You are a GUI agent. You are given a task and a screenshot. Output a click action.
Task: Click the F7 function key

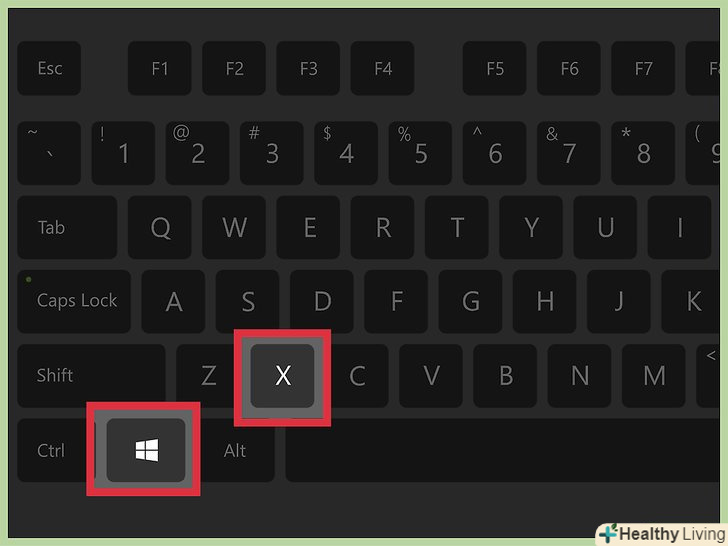643,68
